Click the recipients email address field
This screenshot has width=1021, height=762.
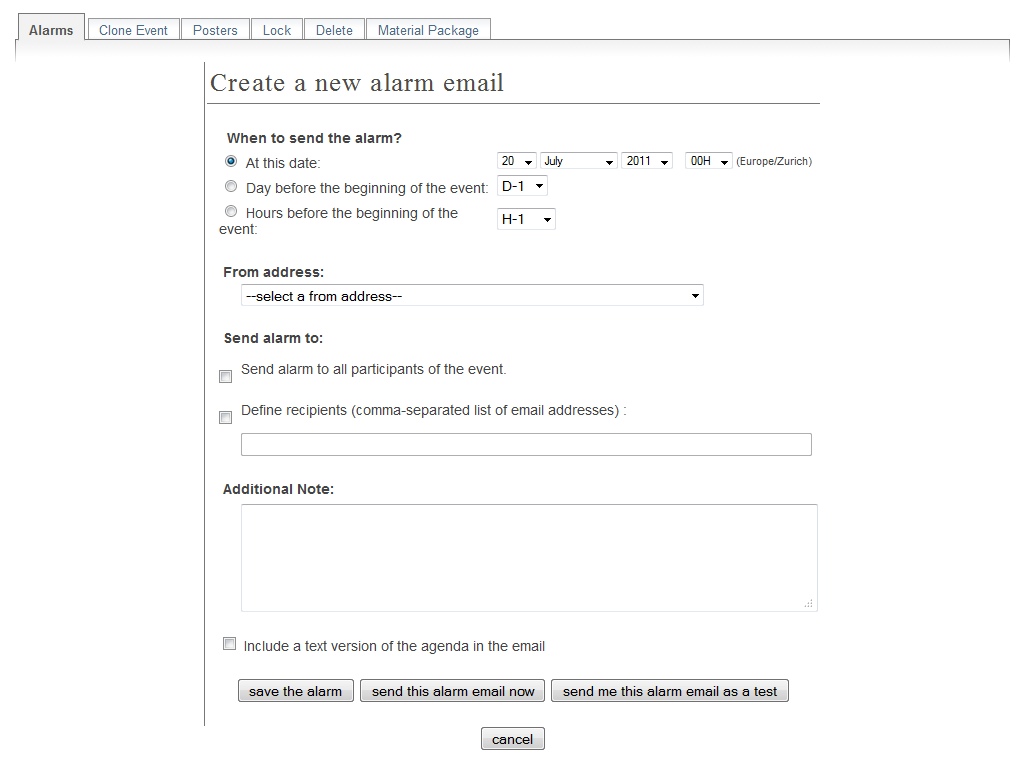(526, 445)
